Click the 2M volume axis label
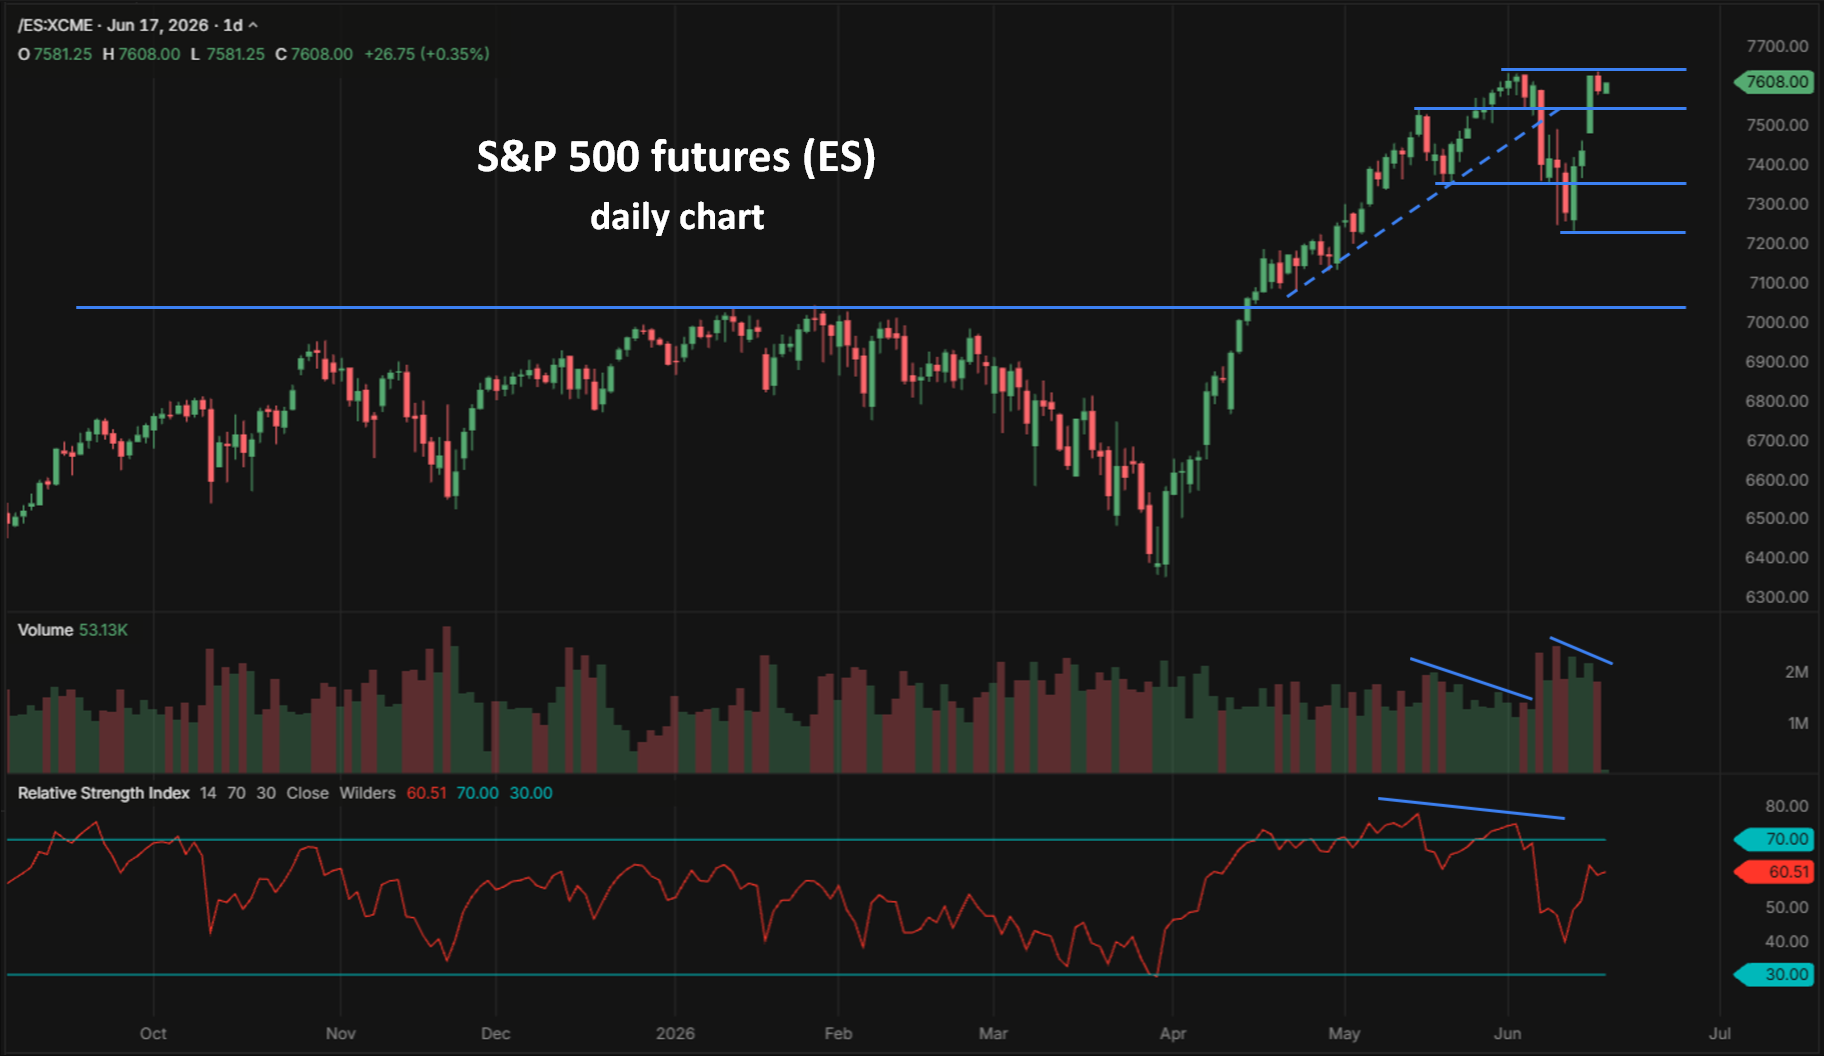Image resolution: width=1824 pixels, height=1056 pixels. click(x=1797, y=672)
